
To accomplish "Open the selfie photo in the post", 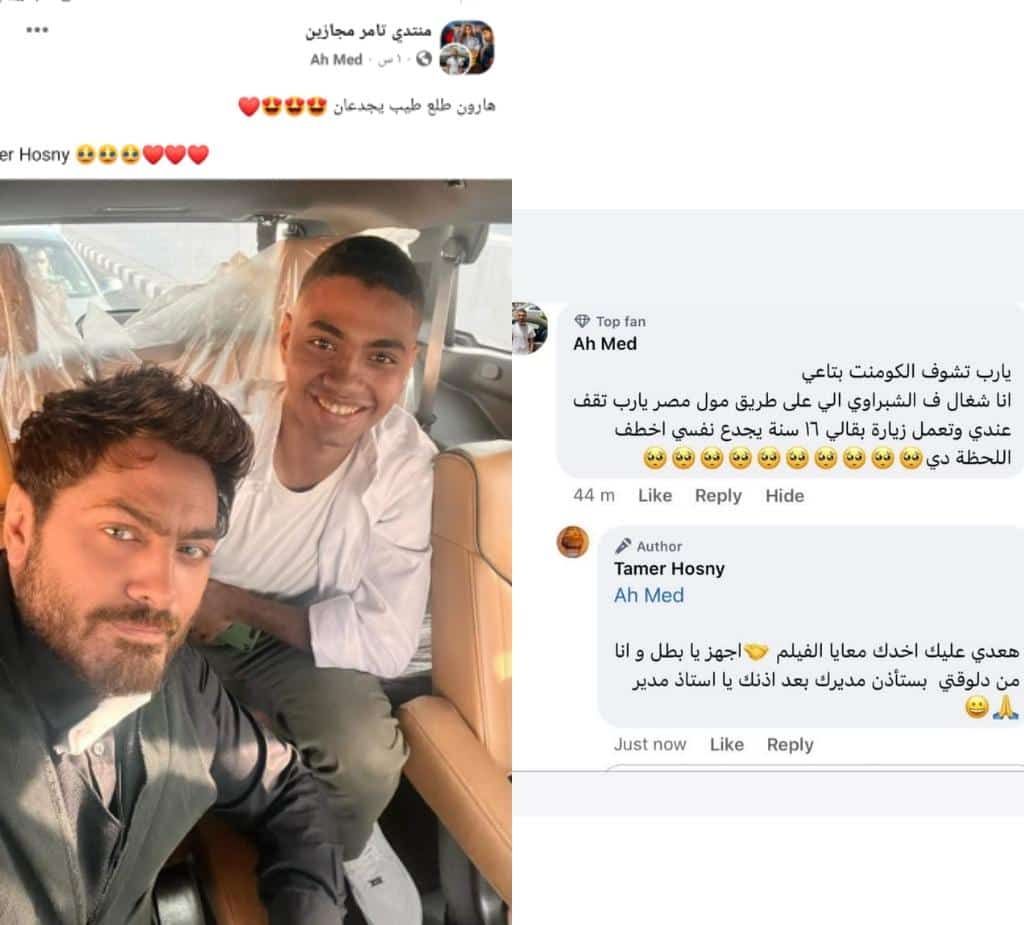I will tap(255, 552).
